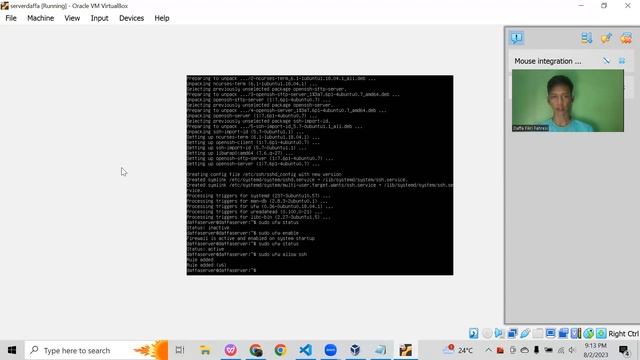Click the orange icon with red cross in the notification panel

[x=626, y=38]
